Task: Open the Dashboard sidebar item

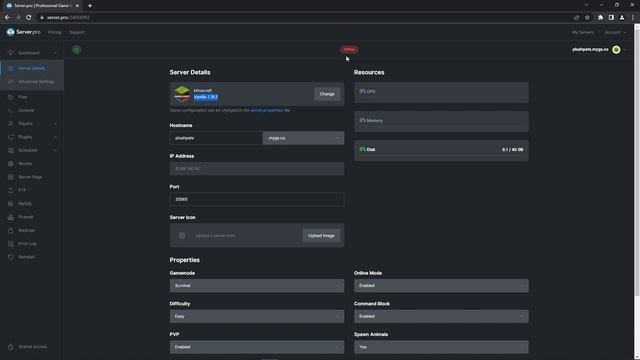Action: click(x=29, y=53)
